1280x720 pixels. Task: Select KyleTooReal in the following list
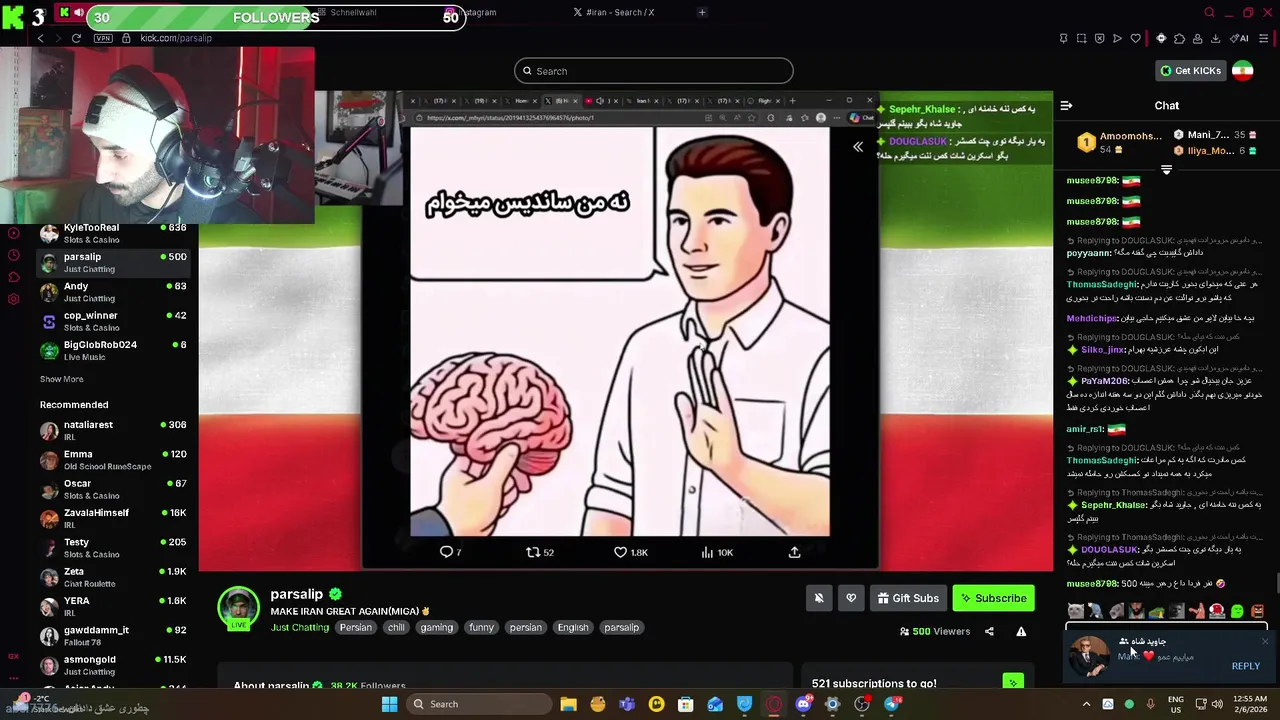click(x=113, y=233)
